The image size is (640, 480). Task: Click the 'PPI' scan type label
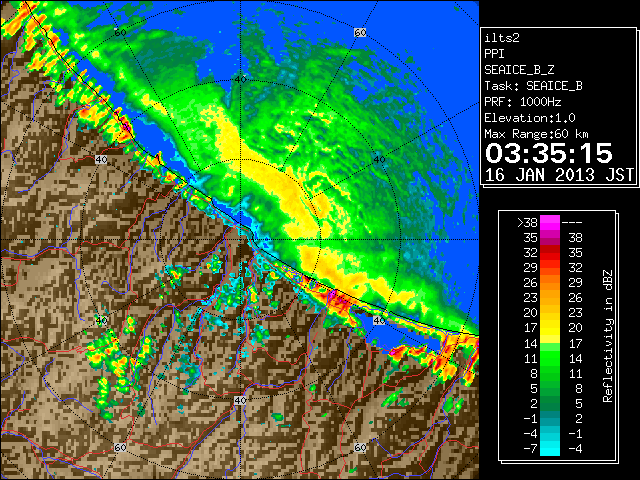(x=494, y=54)
